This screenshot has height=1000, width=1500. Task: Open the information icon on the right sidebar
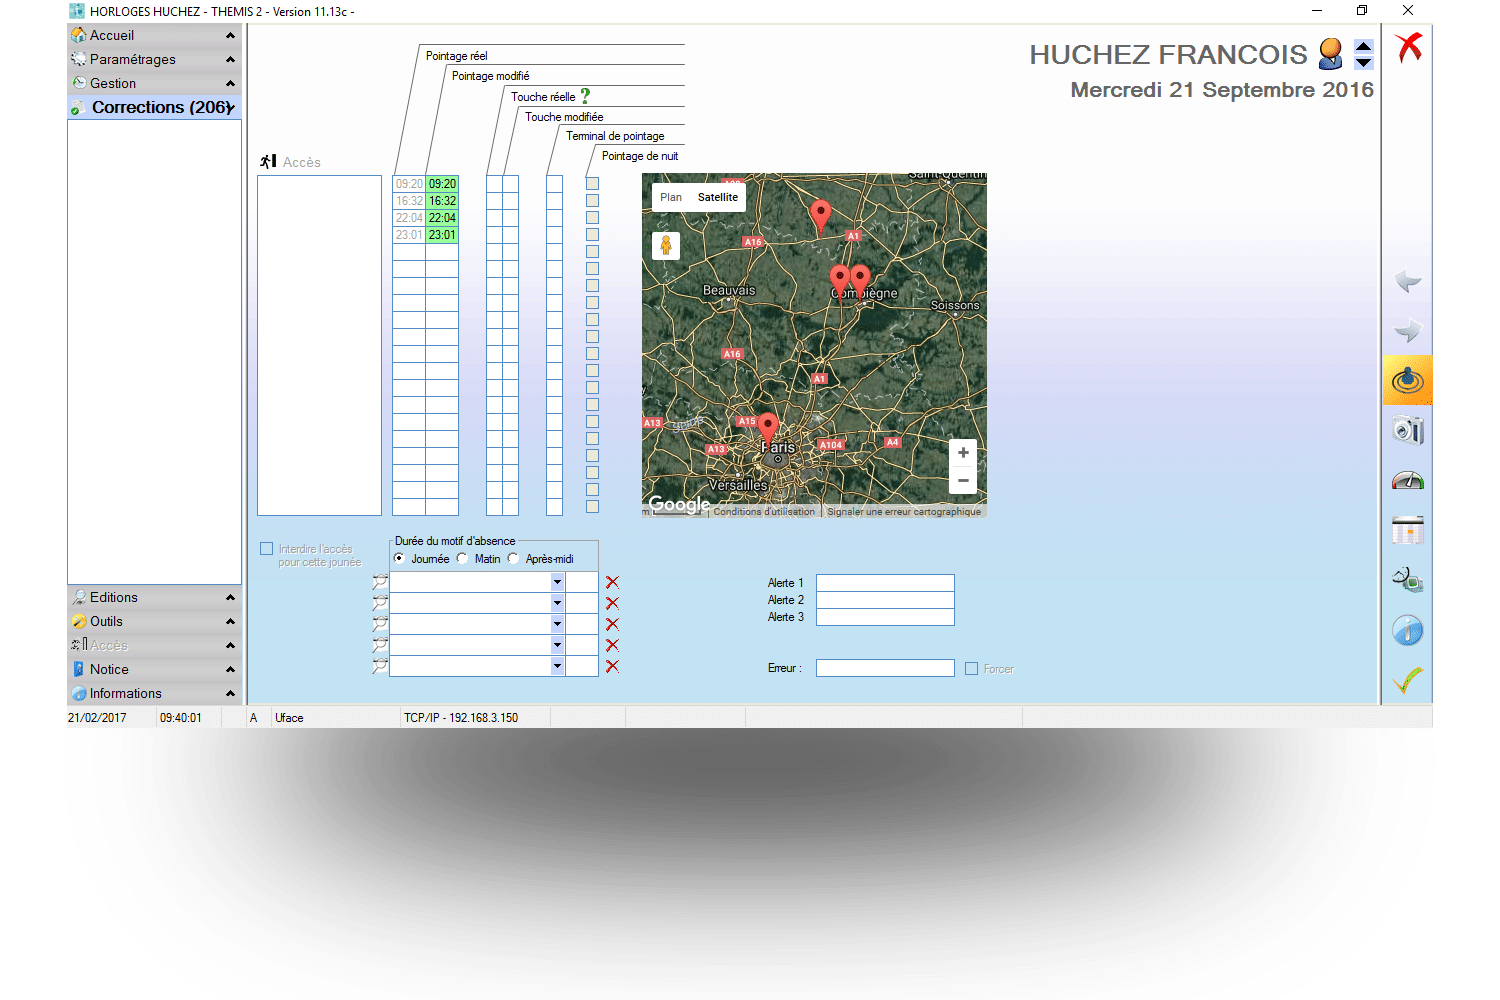(x=1407, y=630)
